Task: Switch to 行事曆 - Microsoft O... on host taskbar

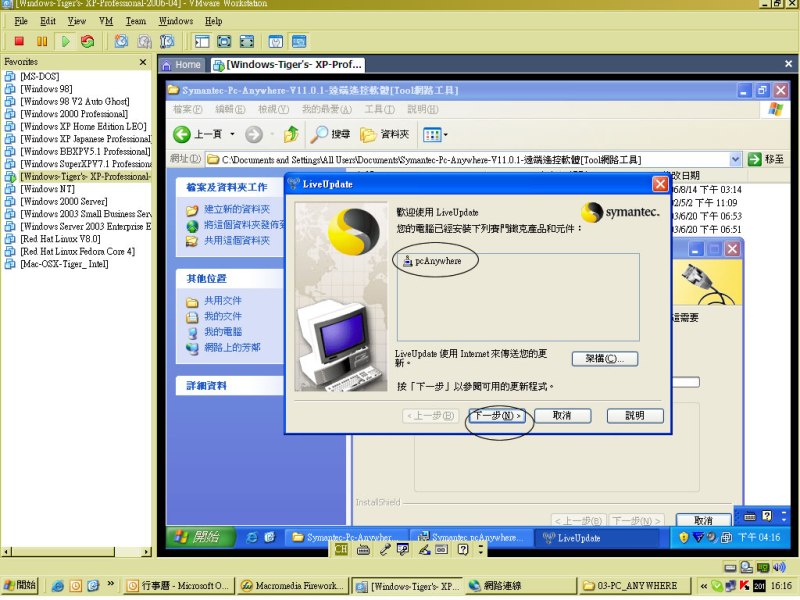Action: pyautogui.click(x=180, y=586)
